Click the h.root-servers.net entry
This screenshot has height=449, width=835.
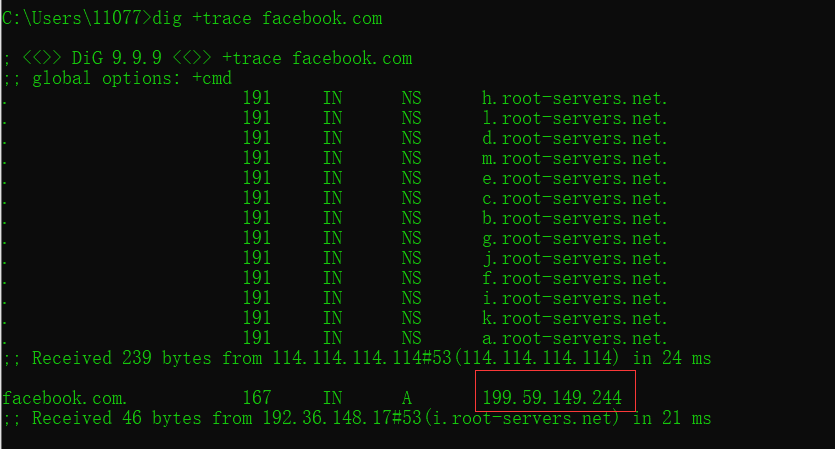pos(574,98)
